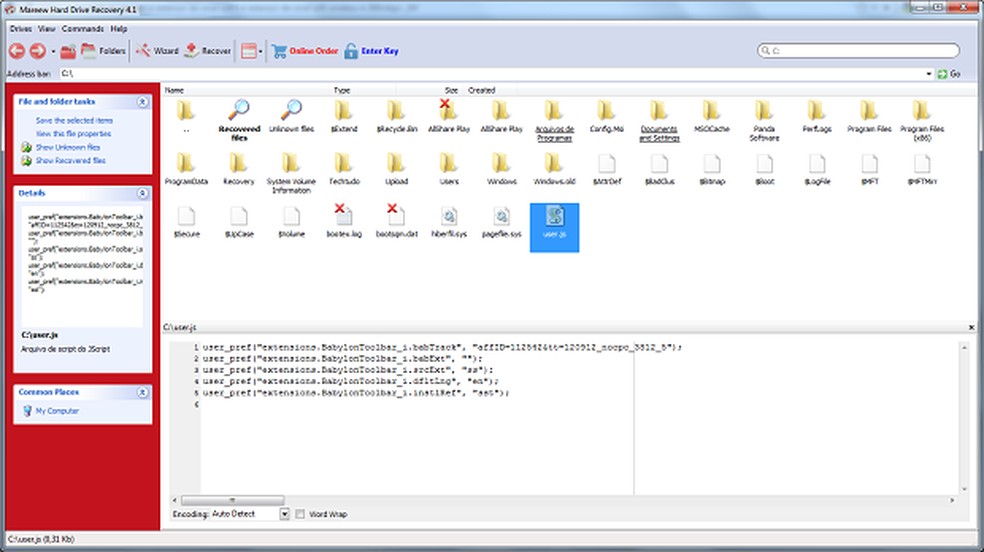Open the View menu
The width and height of the screenshot is (984, 552).
point(46,29)
